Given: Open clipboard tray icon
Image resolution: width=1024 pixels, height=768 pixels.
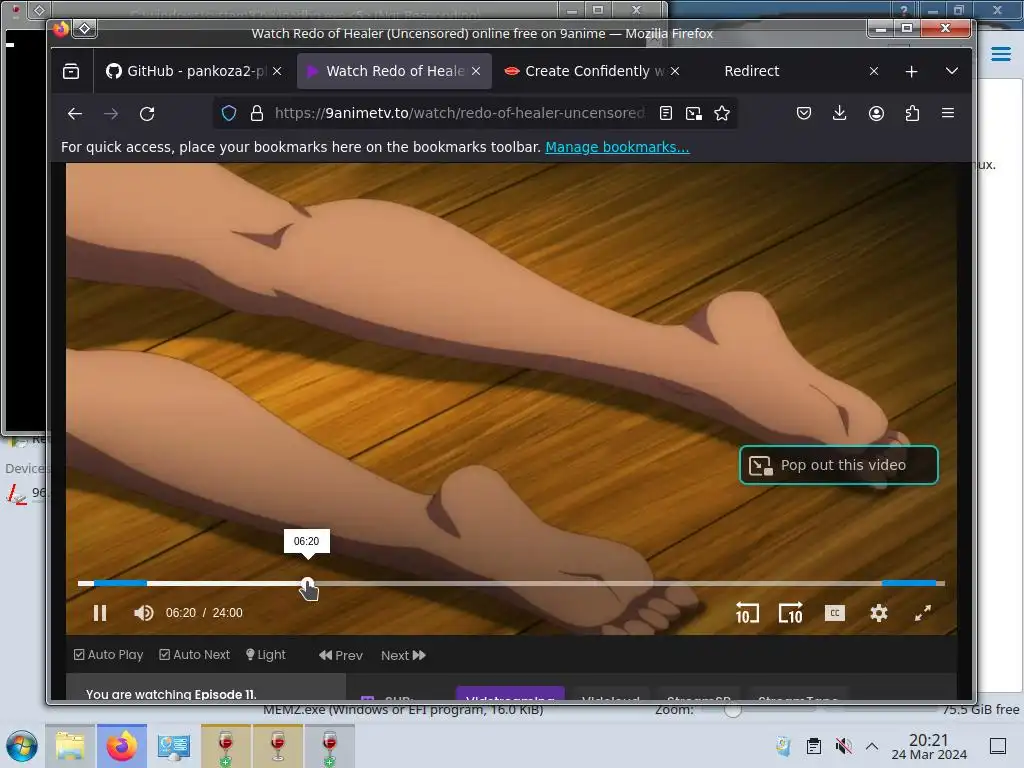Looking at the screenshot, I should 814,746.
